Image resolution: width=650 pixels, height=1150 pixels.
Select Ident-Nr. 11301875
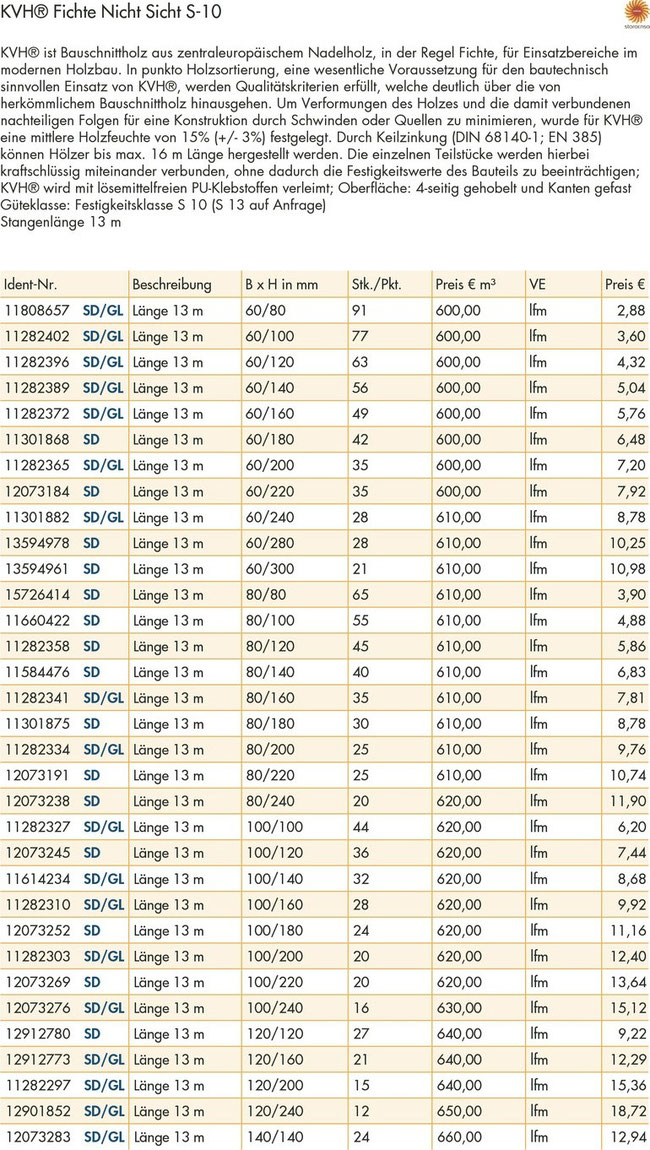(x=37, y=724)
